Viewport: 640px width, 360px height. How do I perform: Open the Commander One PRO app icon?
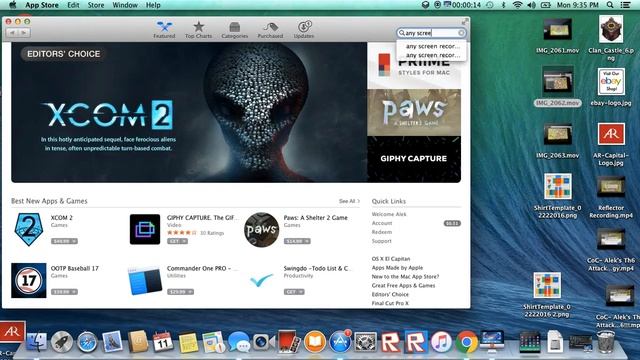pyautogui.click(x=145, y=280)
